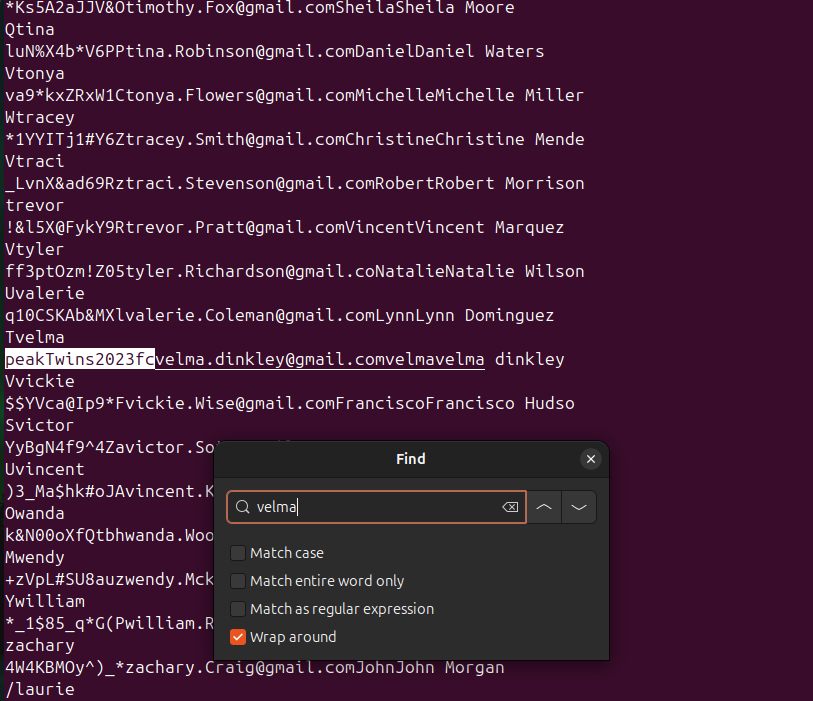Click the Vtraci line
Viewport: 813px width, 701px height.
[x=35, y=161]
